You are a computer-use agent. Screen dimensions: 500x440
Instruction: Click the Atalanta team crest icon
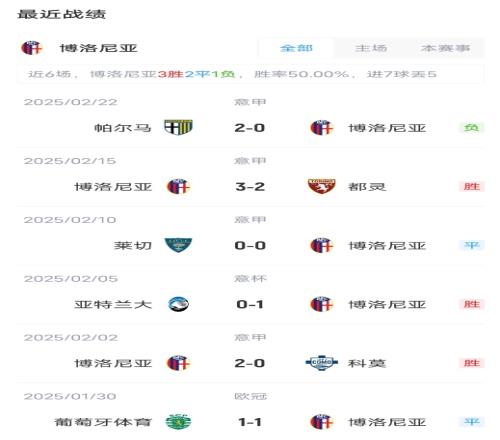coord(178,304)
